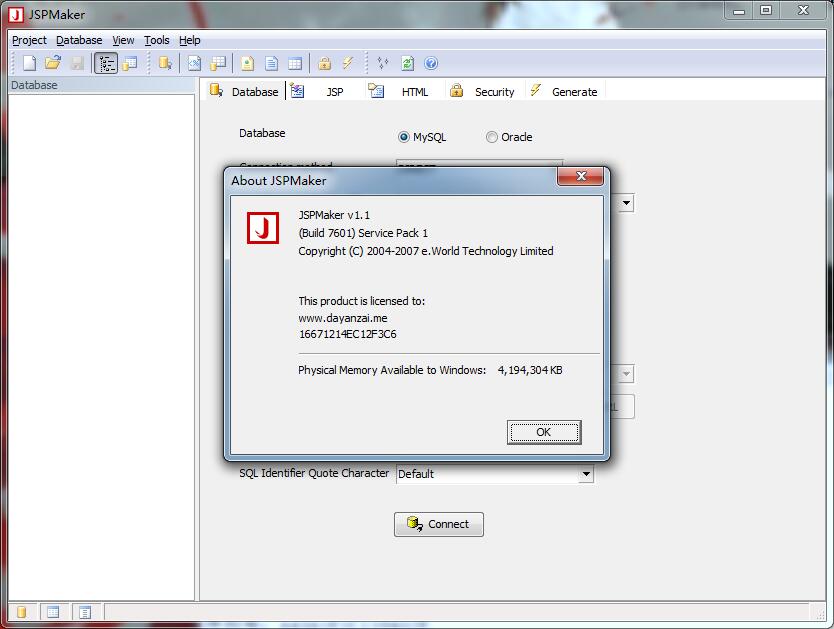Viewport: 834px width, 629px height.
Task: Click the code page toolbar icon
Action: (195, 63)
